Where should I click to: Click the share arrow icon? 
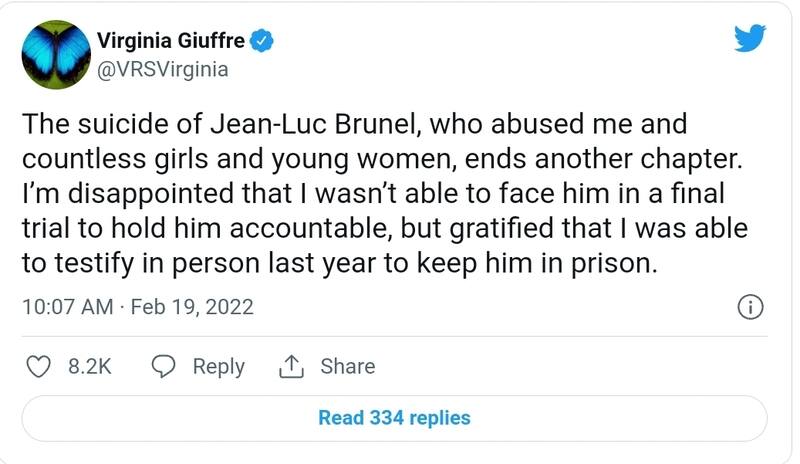click(x=291, y=367)
